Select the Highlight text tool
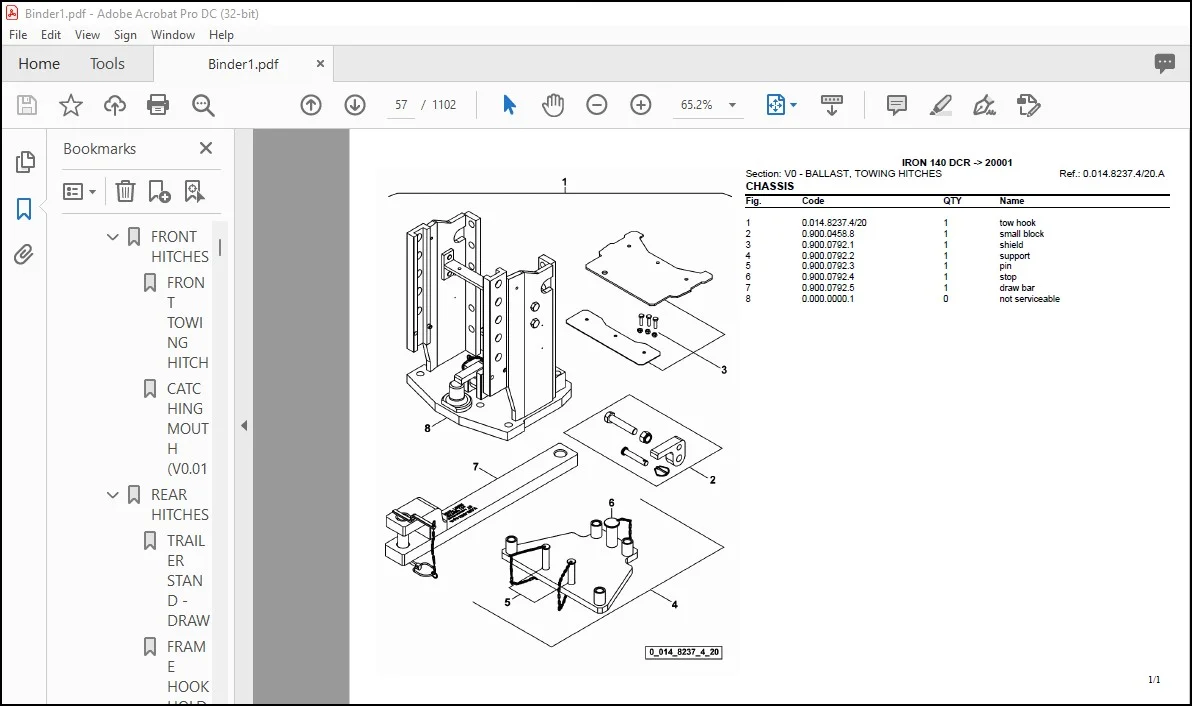Viewport: 1192px width, 706px height. (940, 105)
